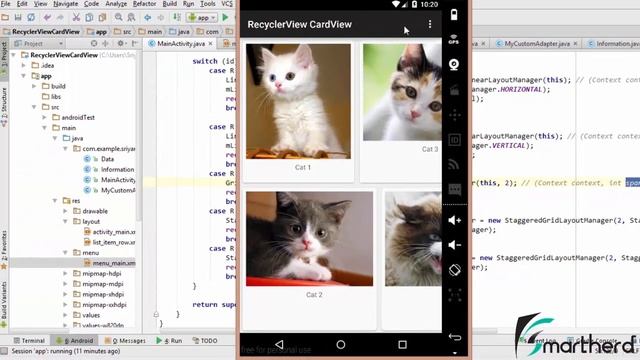This screenshot has height=360, width=640.
Task: Open the Terminal tool window
Action: tap(29, 340)
